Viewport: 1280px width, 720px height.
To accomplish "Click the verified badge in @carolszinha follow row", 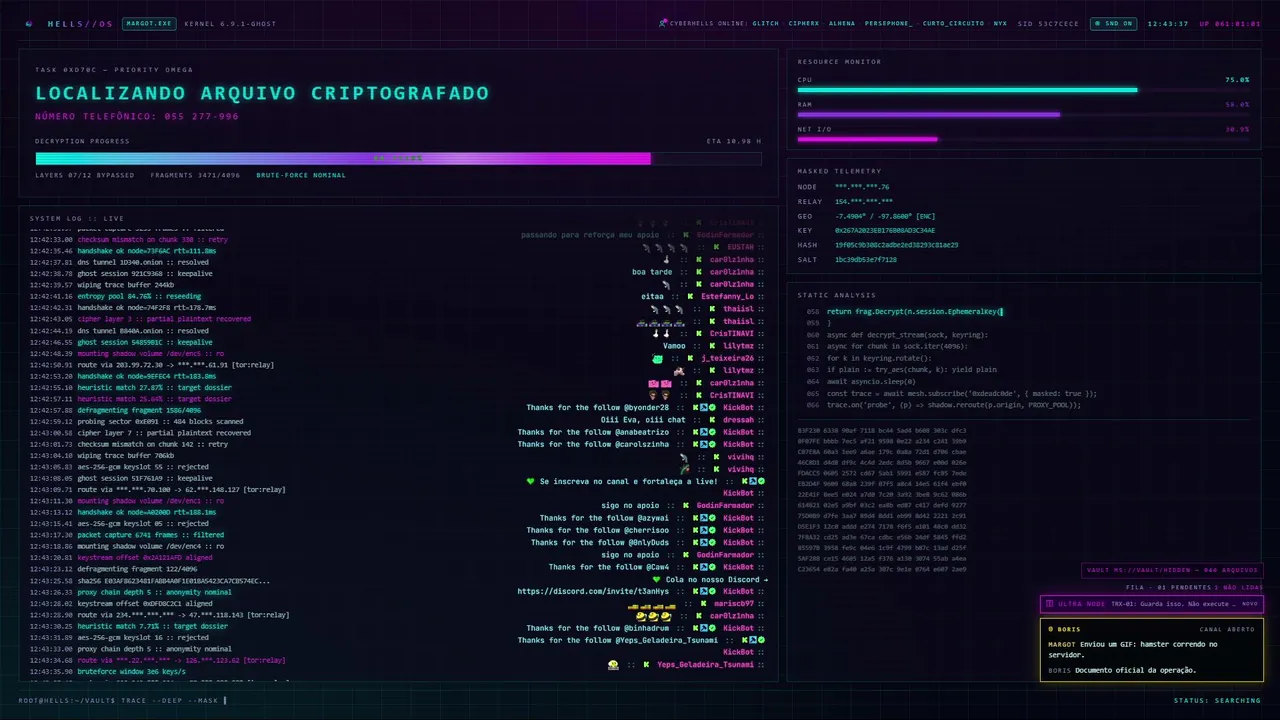I will (x=711, y=444).
